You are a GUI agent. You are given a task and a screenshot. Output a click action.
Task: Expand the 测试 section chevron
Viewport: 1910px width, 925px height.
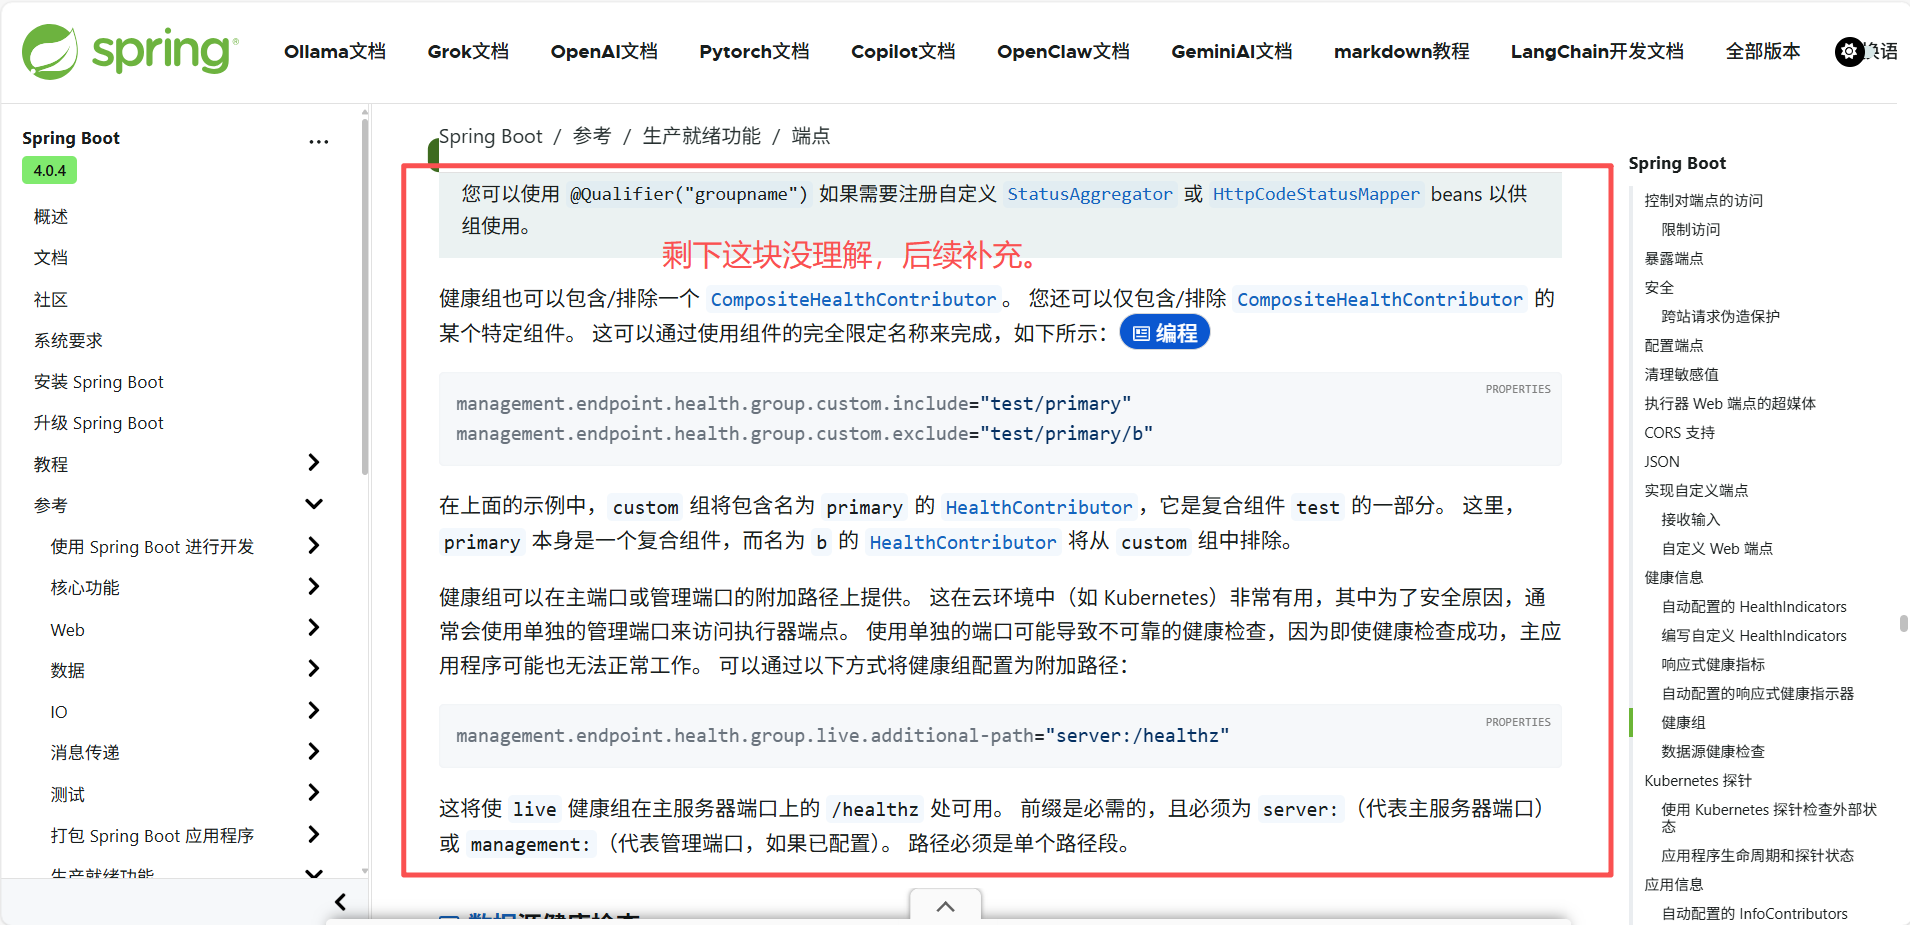[314, 792]
